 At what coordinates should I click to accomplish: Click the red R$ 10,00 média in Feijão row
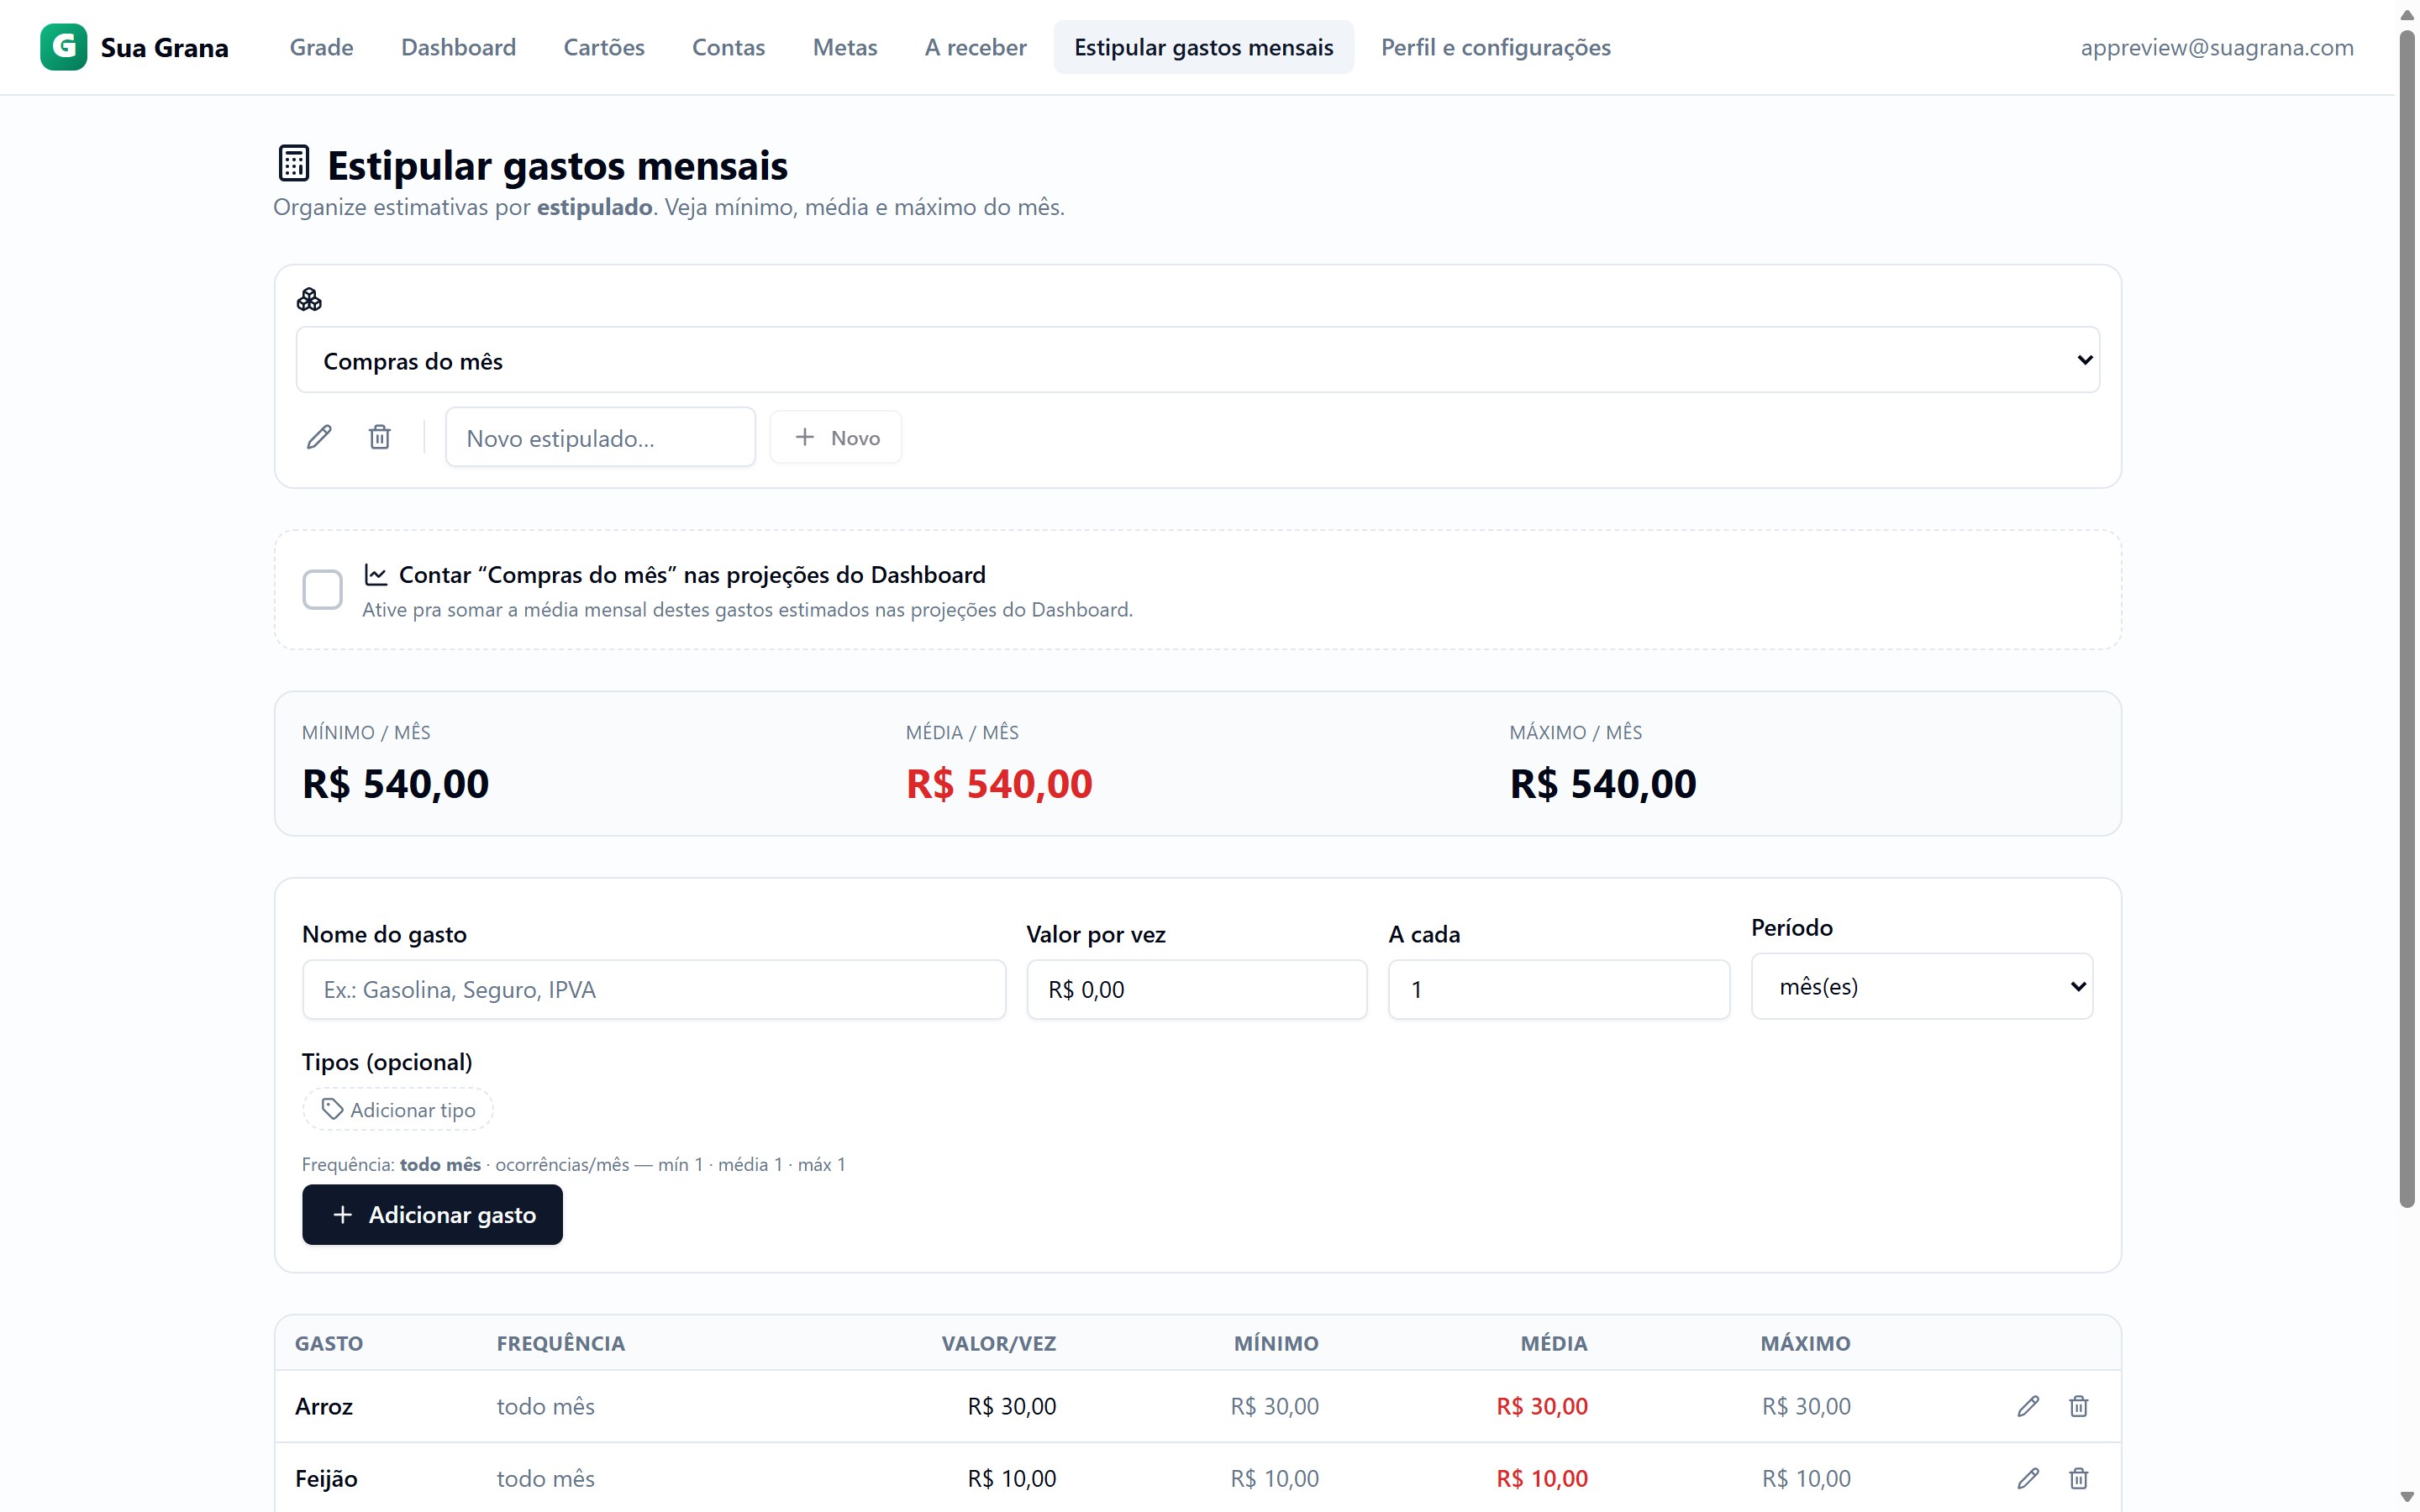coord(1542,1478)
